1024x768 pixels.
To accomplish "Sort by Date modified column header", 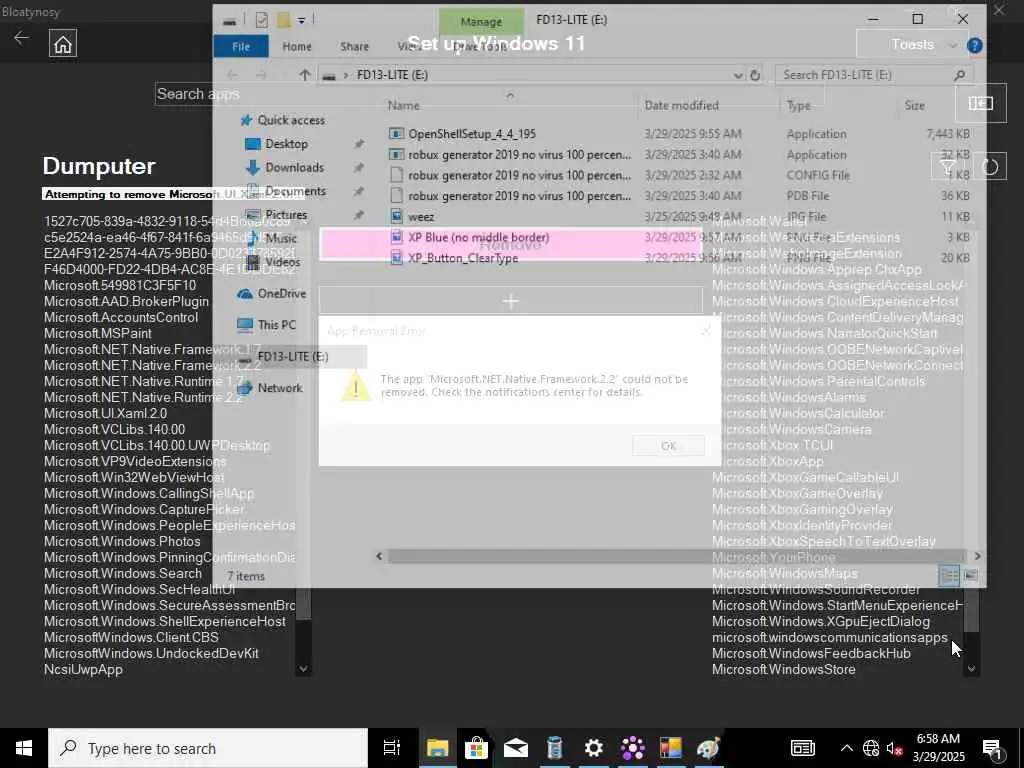I will pyautogui.click(x=681, y=105).
